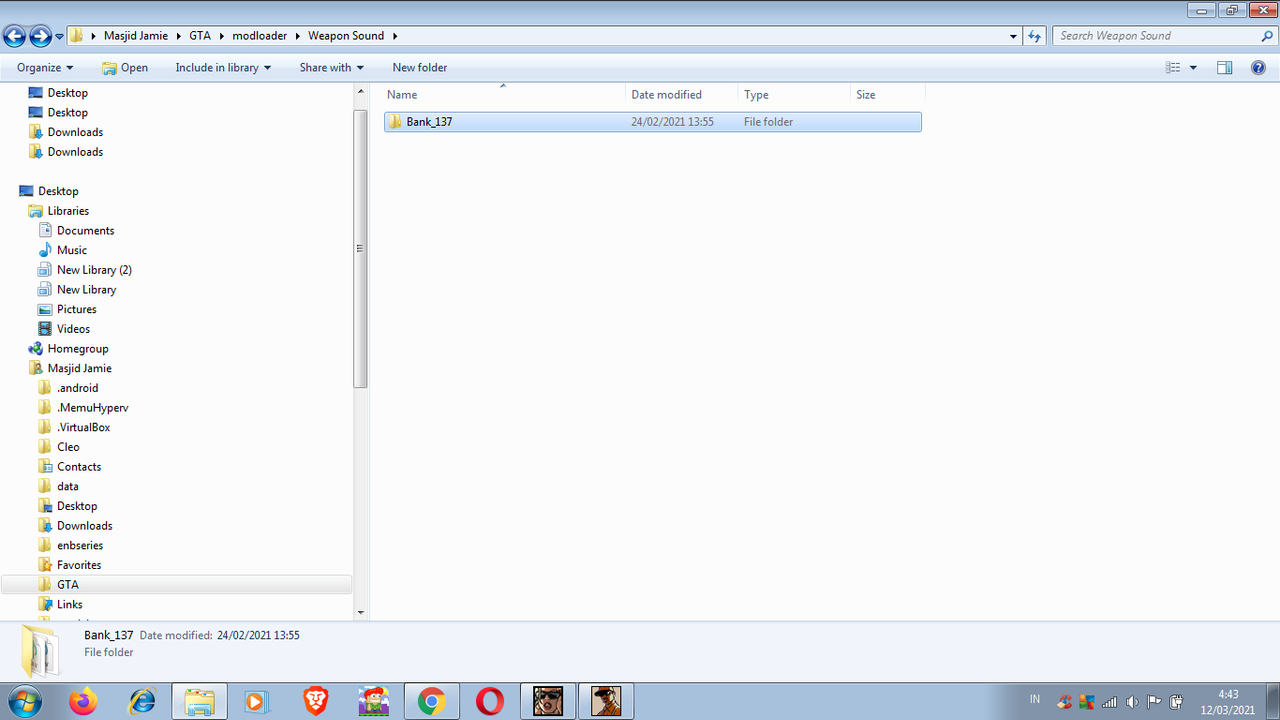The width and height of the screenshot is (1280, 720).
Task: Select Desktop root in navigation tree
Action: [x=58, y=191]
